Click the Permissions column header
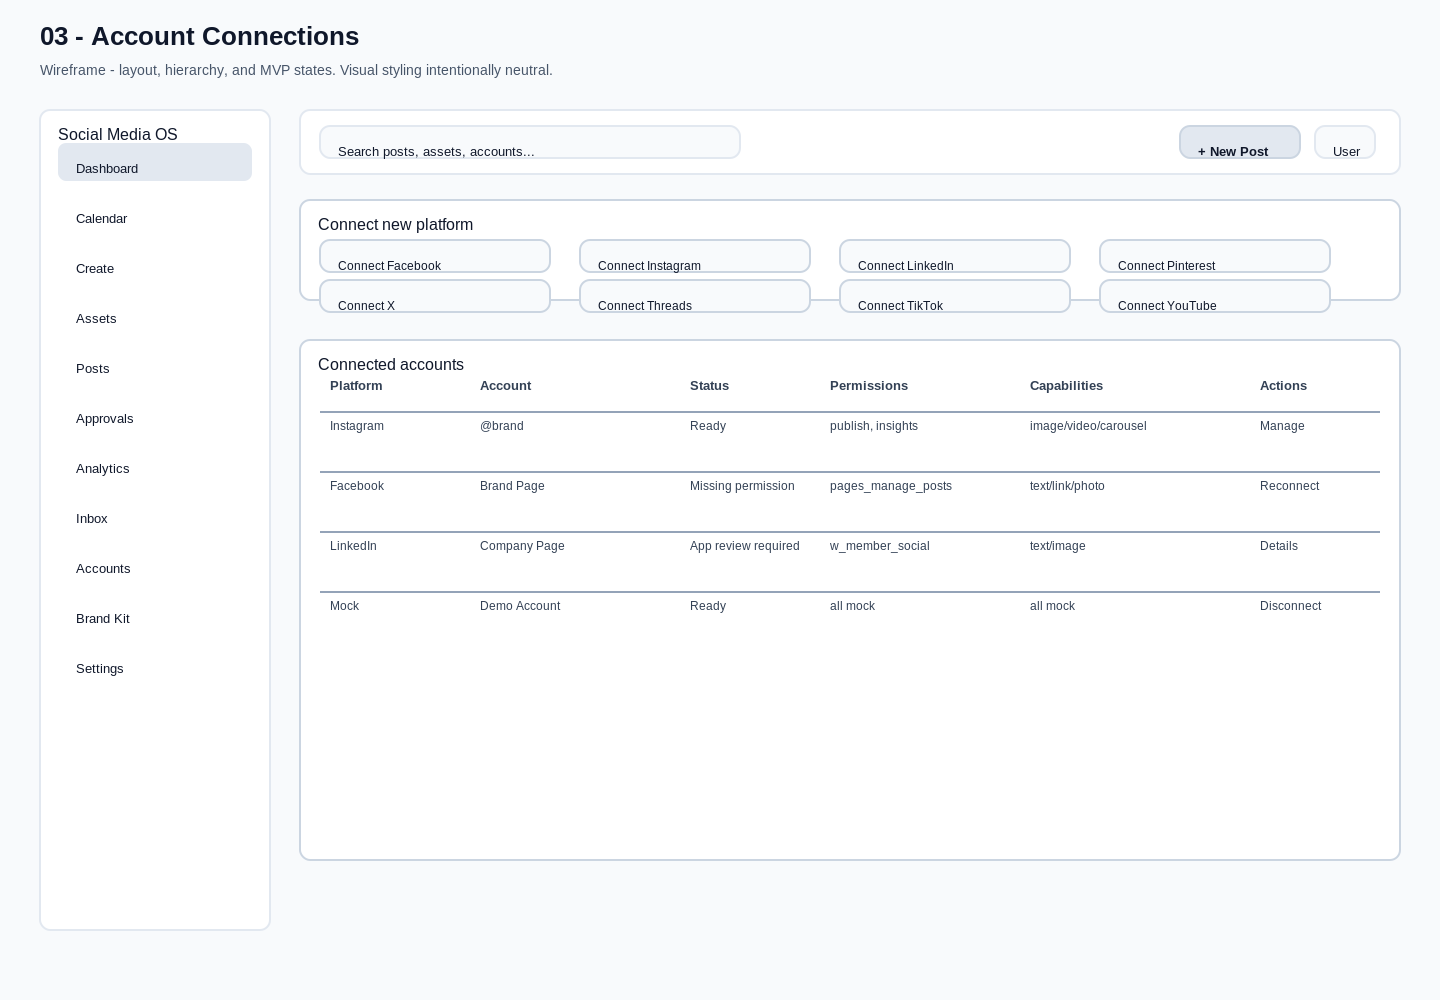Viewport: 1440px width, 1000px height. click(869, 386)
